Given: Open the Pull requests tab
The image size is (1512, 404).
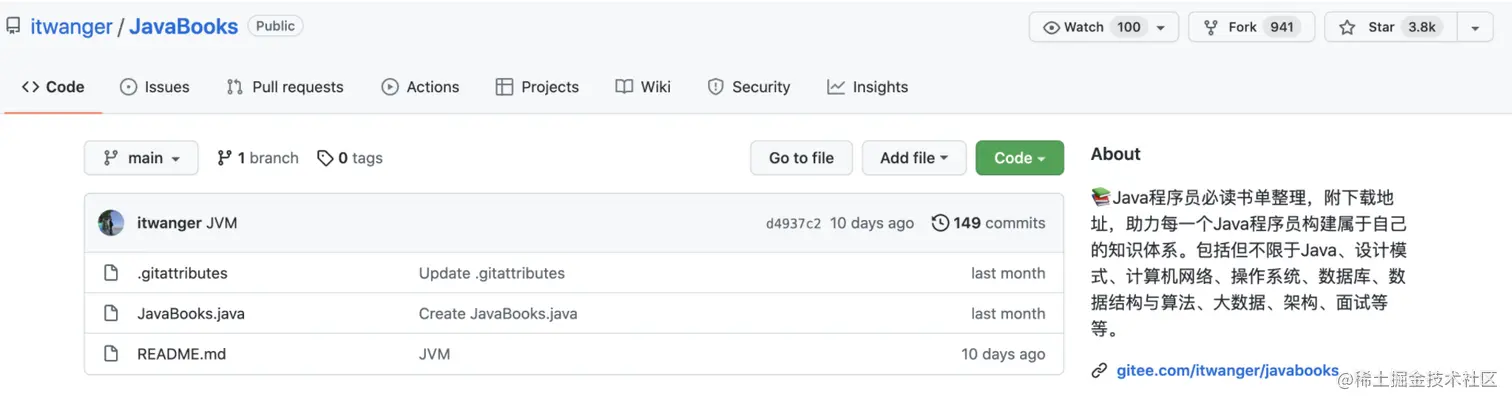Looking at the screenshot, I should click(285, 87).
